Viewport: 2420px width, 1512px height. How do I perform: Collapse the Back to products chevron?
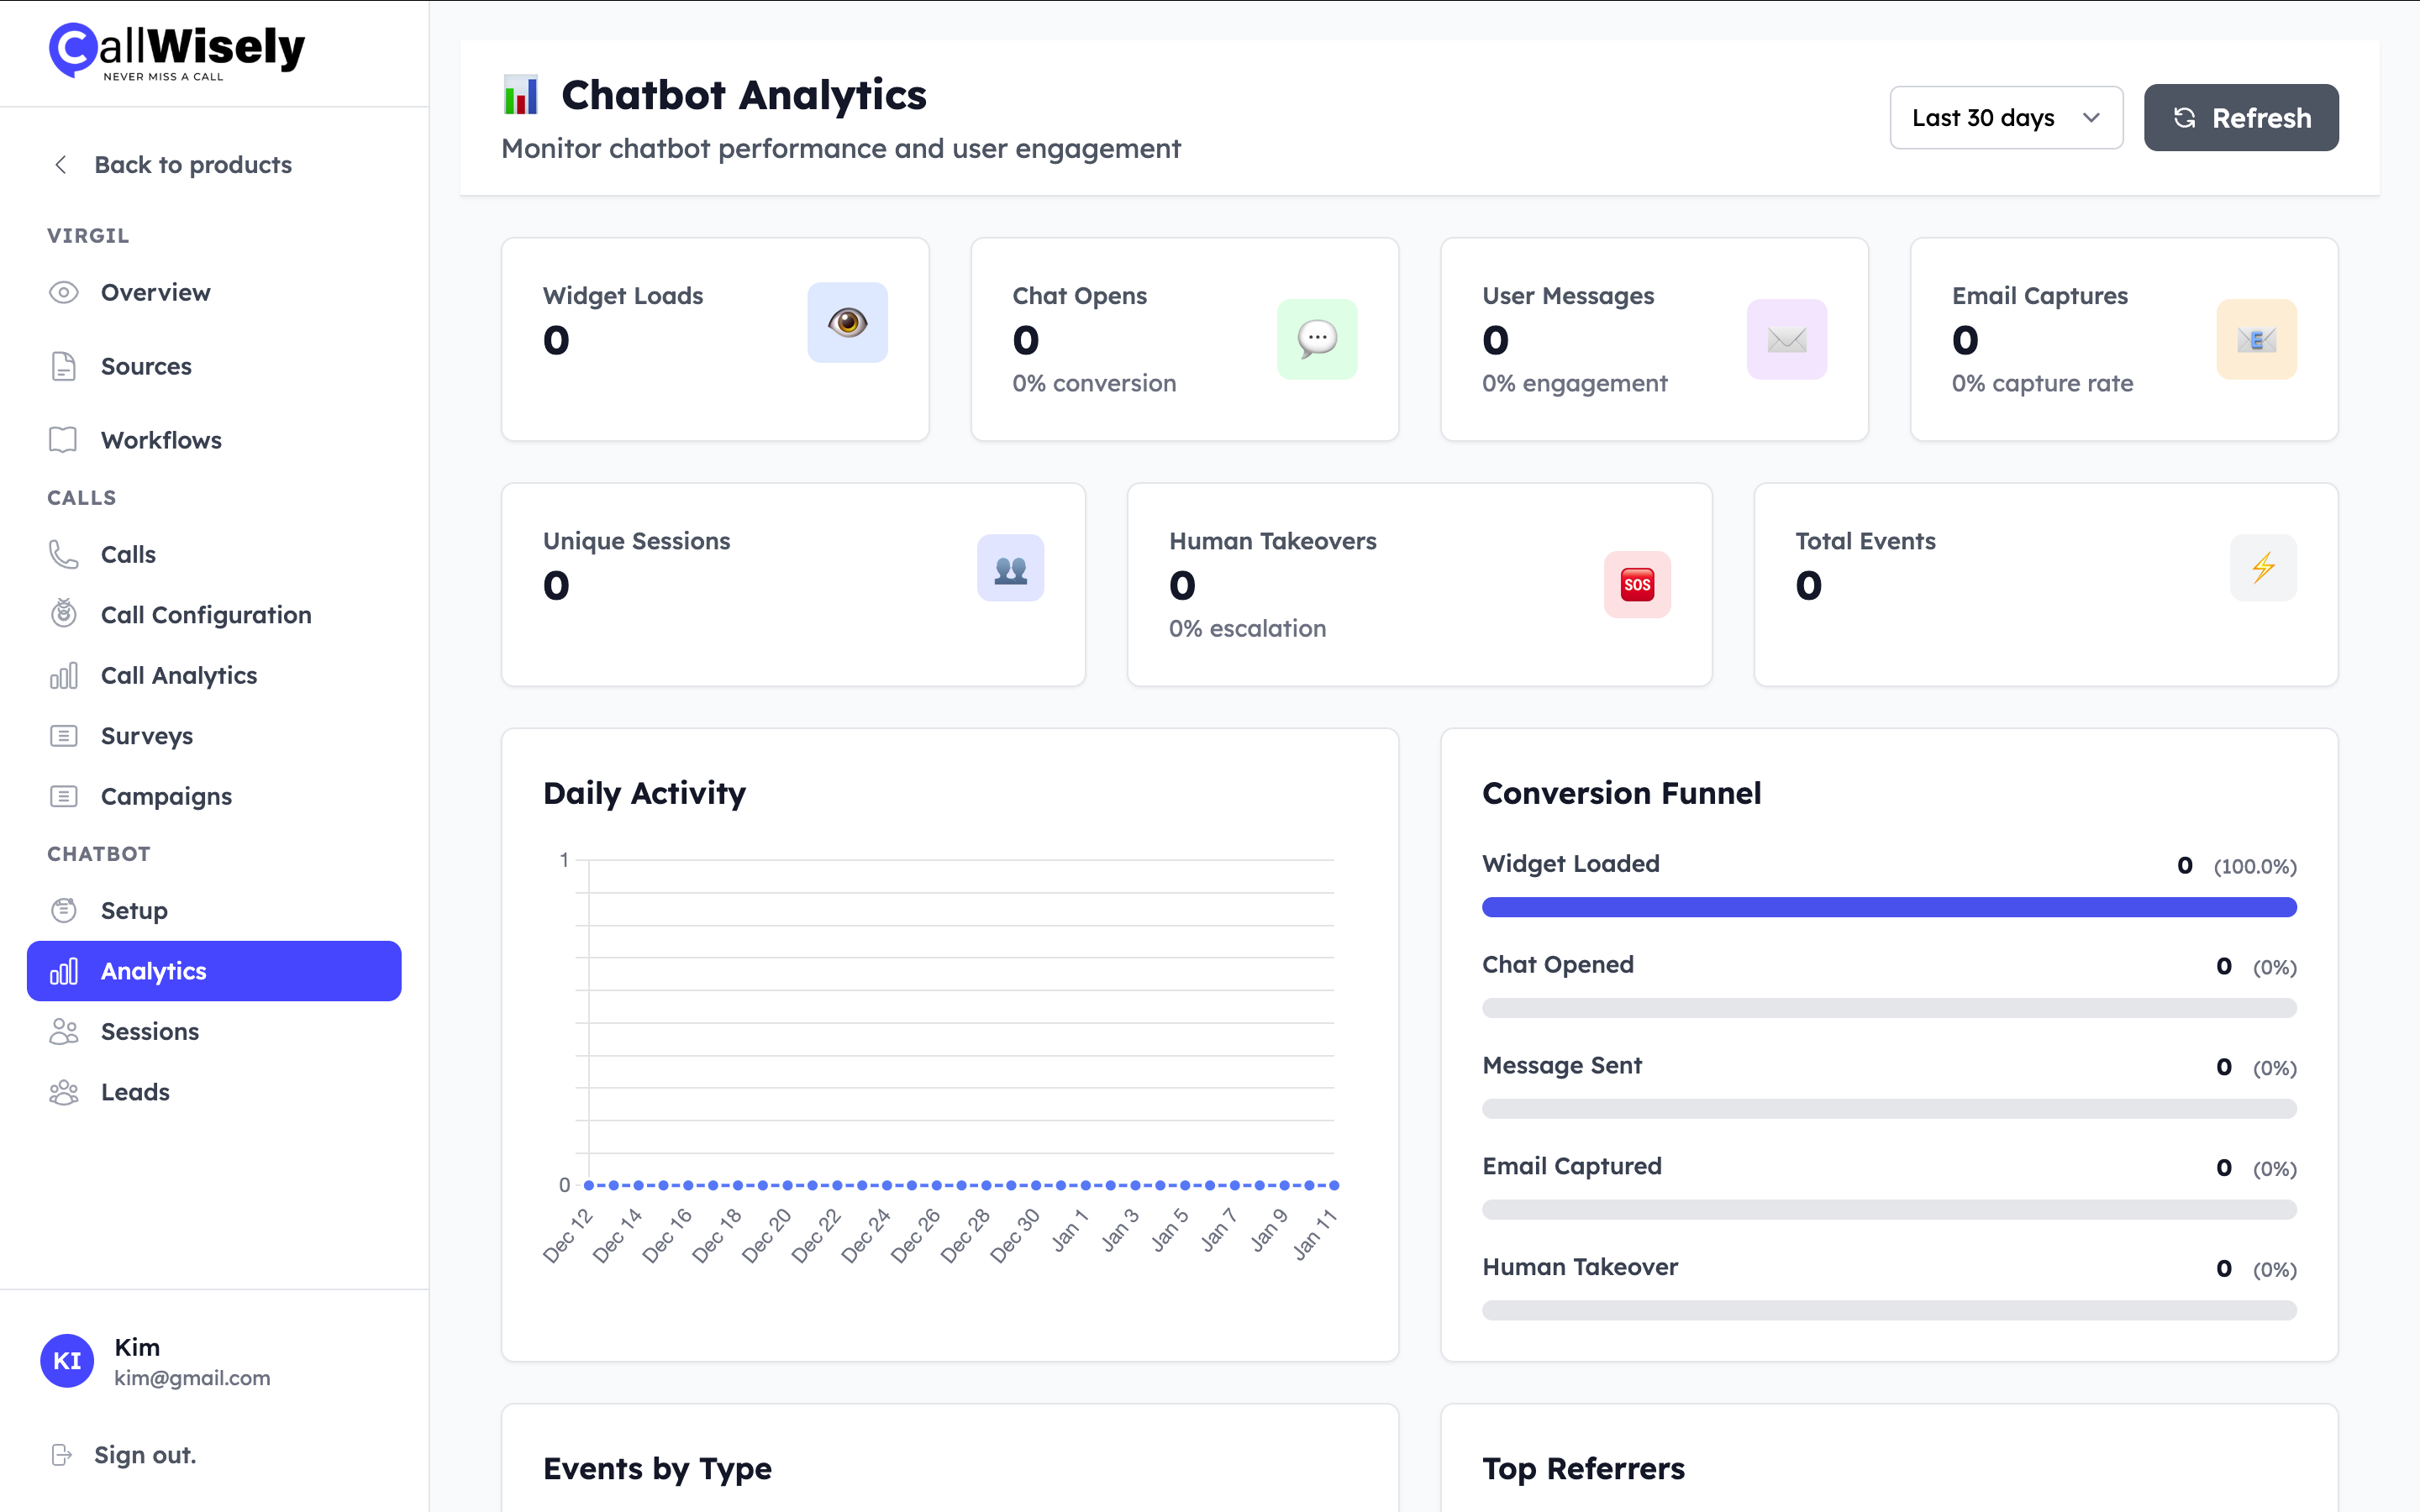pyautogui.click(x=61, y=164)
